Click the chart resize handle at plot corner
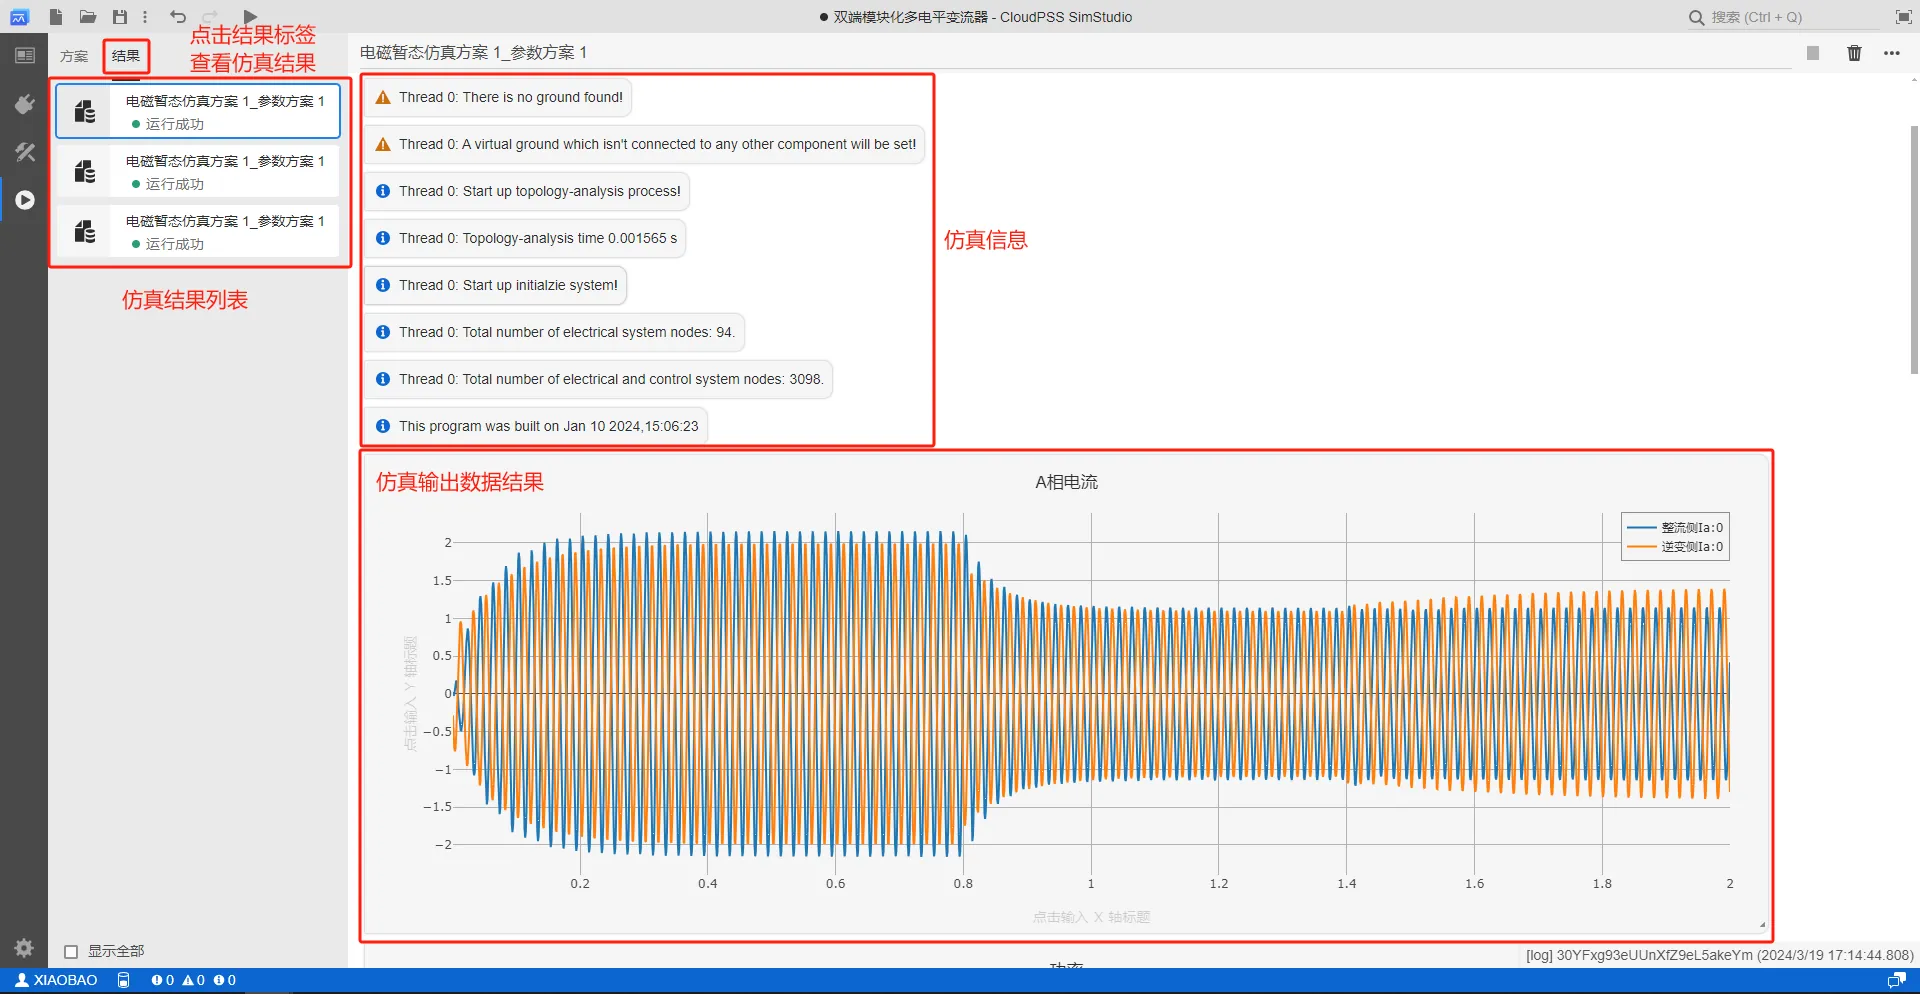The height and width of the screenshot is (994, 1920). point(1761,925)
